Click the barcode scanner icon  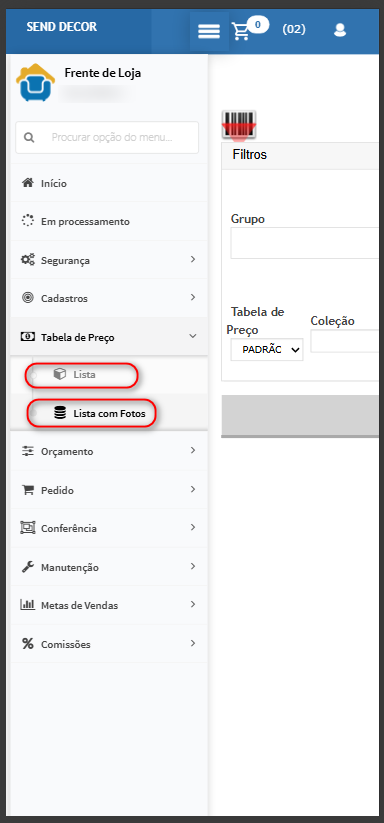coord(239,126)
